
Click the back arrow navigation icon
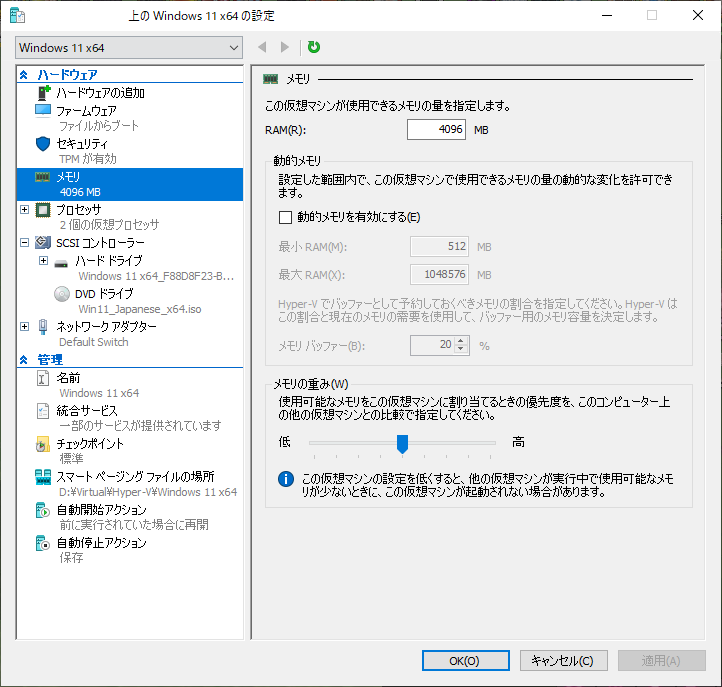click(x=262, y=47)
